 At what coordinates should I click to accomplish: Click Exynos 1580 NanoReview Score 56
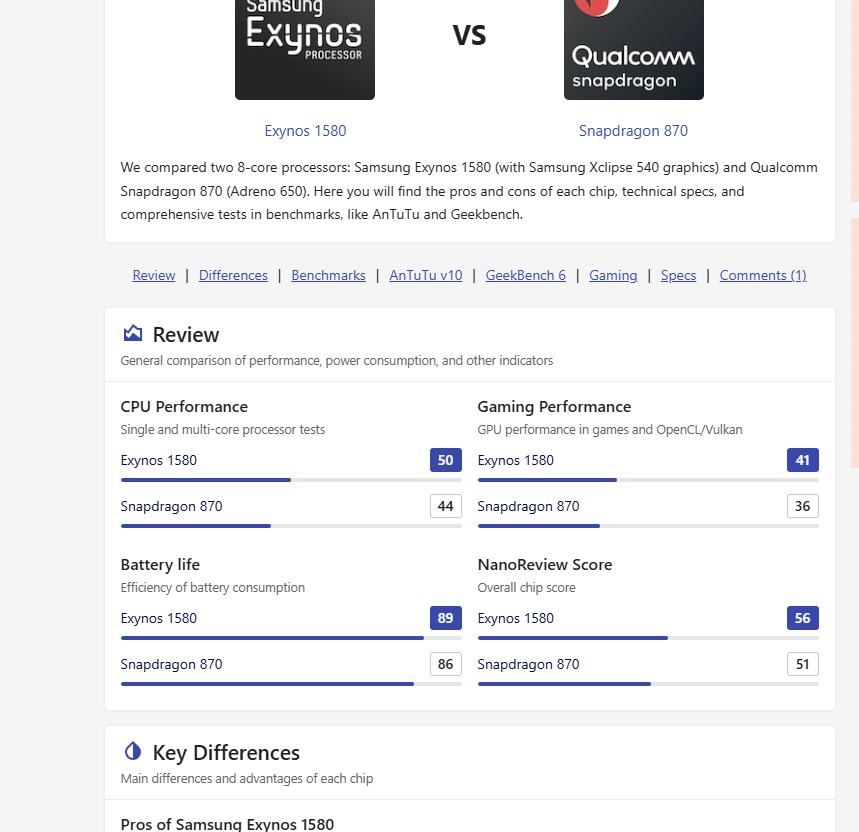click(x=803, y=618)
